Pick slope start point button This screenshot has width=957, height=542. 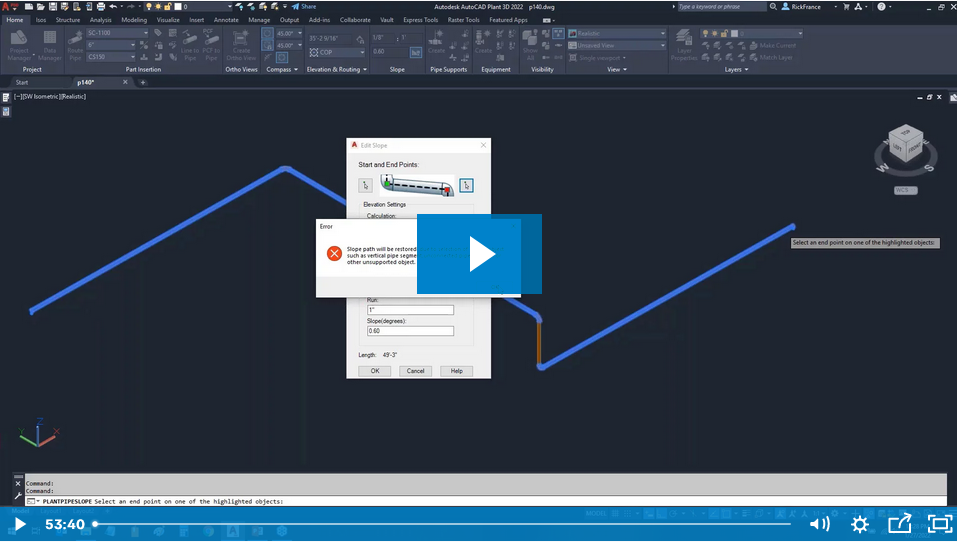pos(366,186)
